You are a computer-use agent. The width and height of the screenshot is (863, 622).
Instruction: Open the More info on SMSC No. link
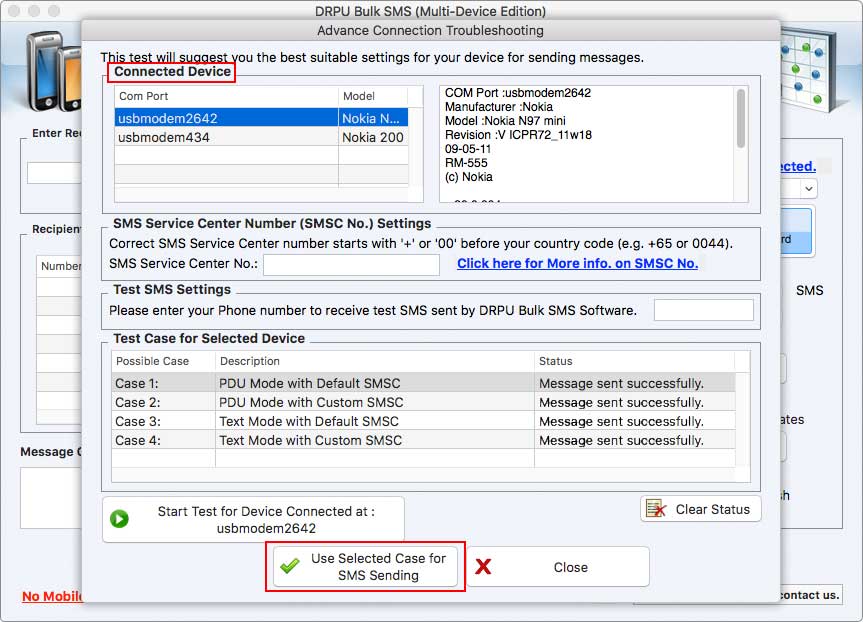click(577, 264)
